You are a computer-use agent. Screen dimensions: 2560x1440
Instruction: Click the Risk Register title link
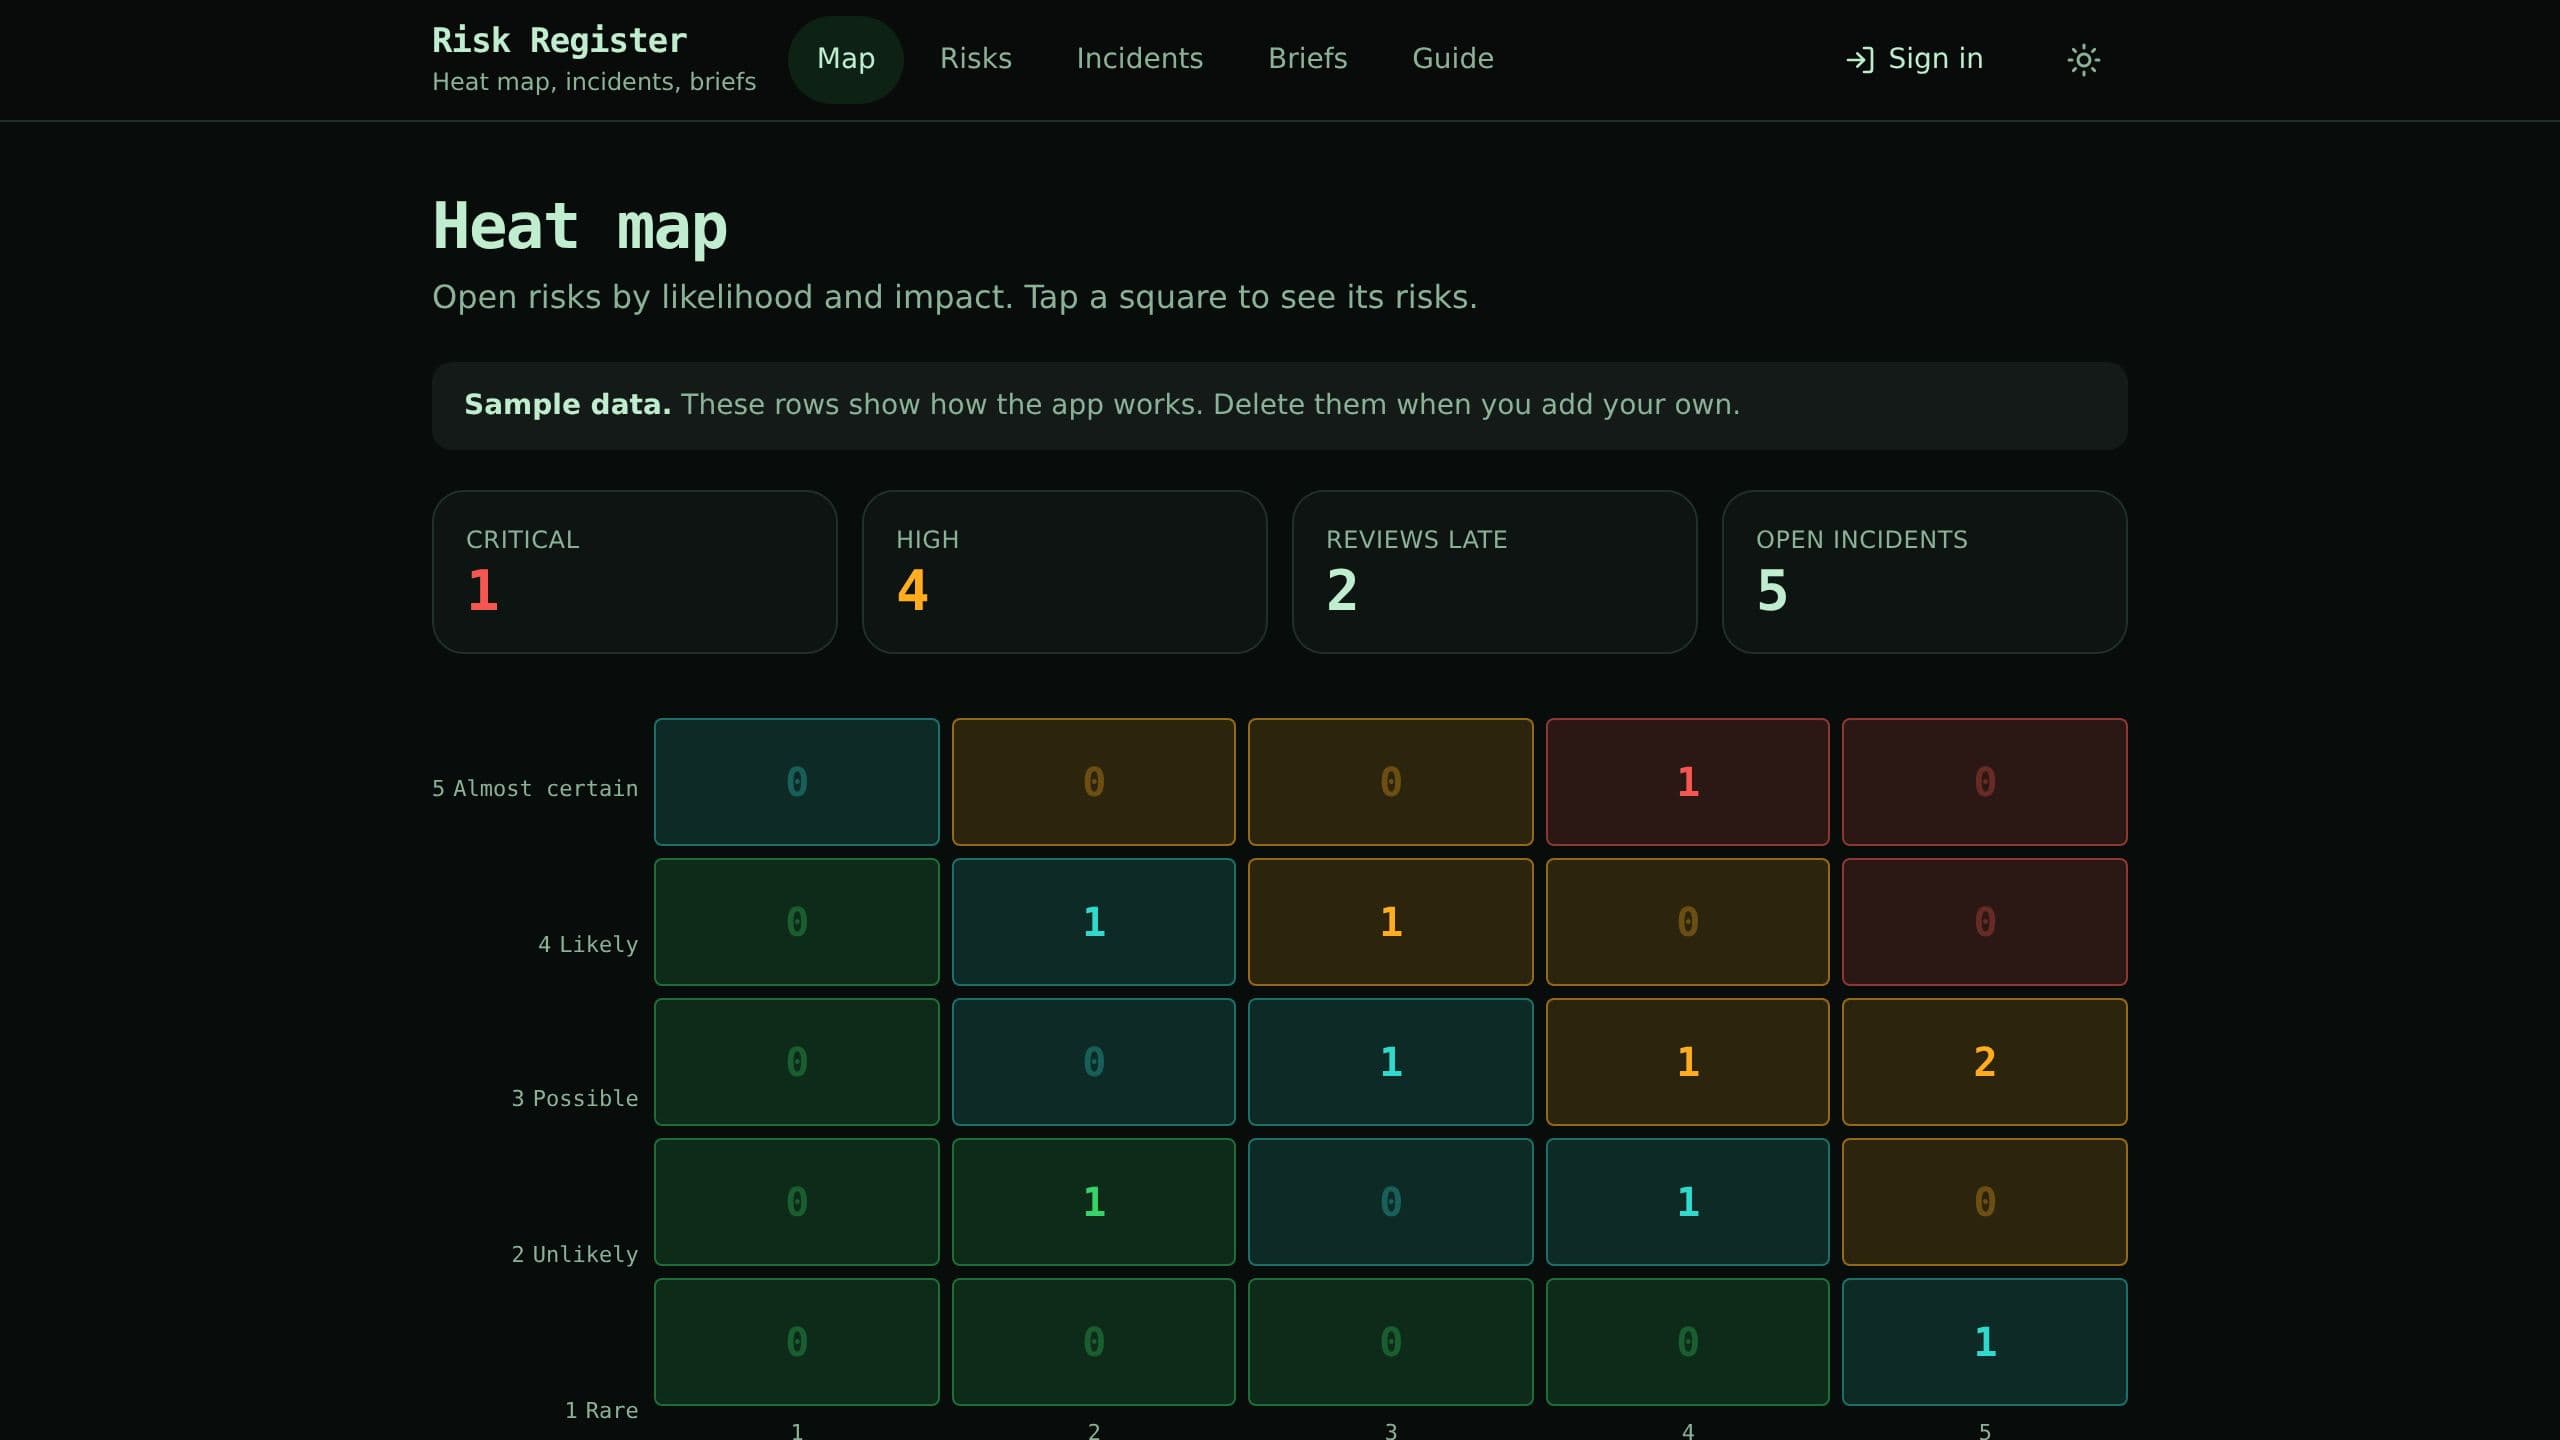click(x=559, y=40)
